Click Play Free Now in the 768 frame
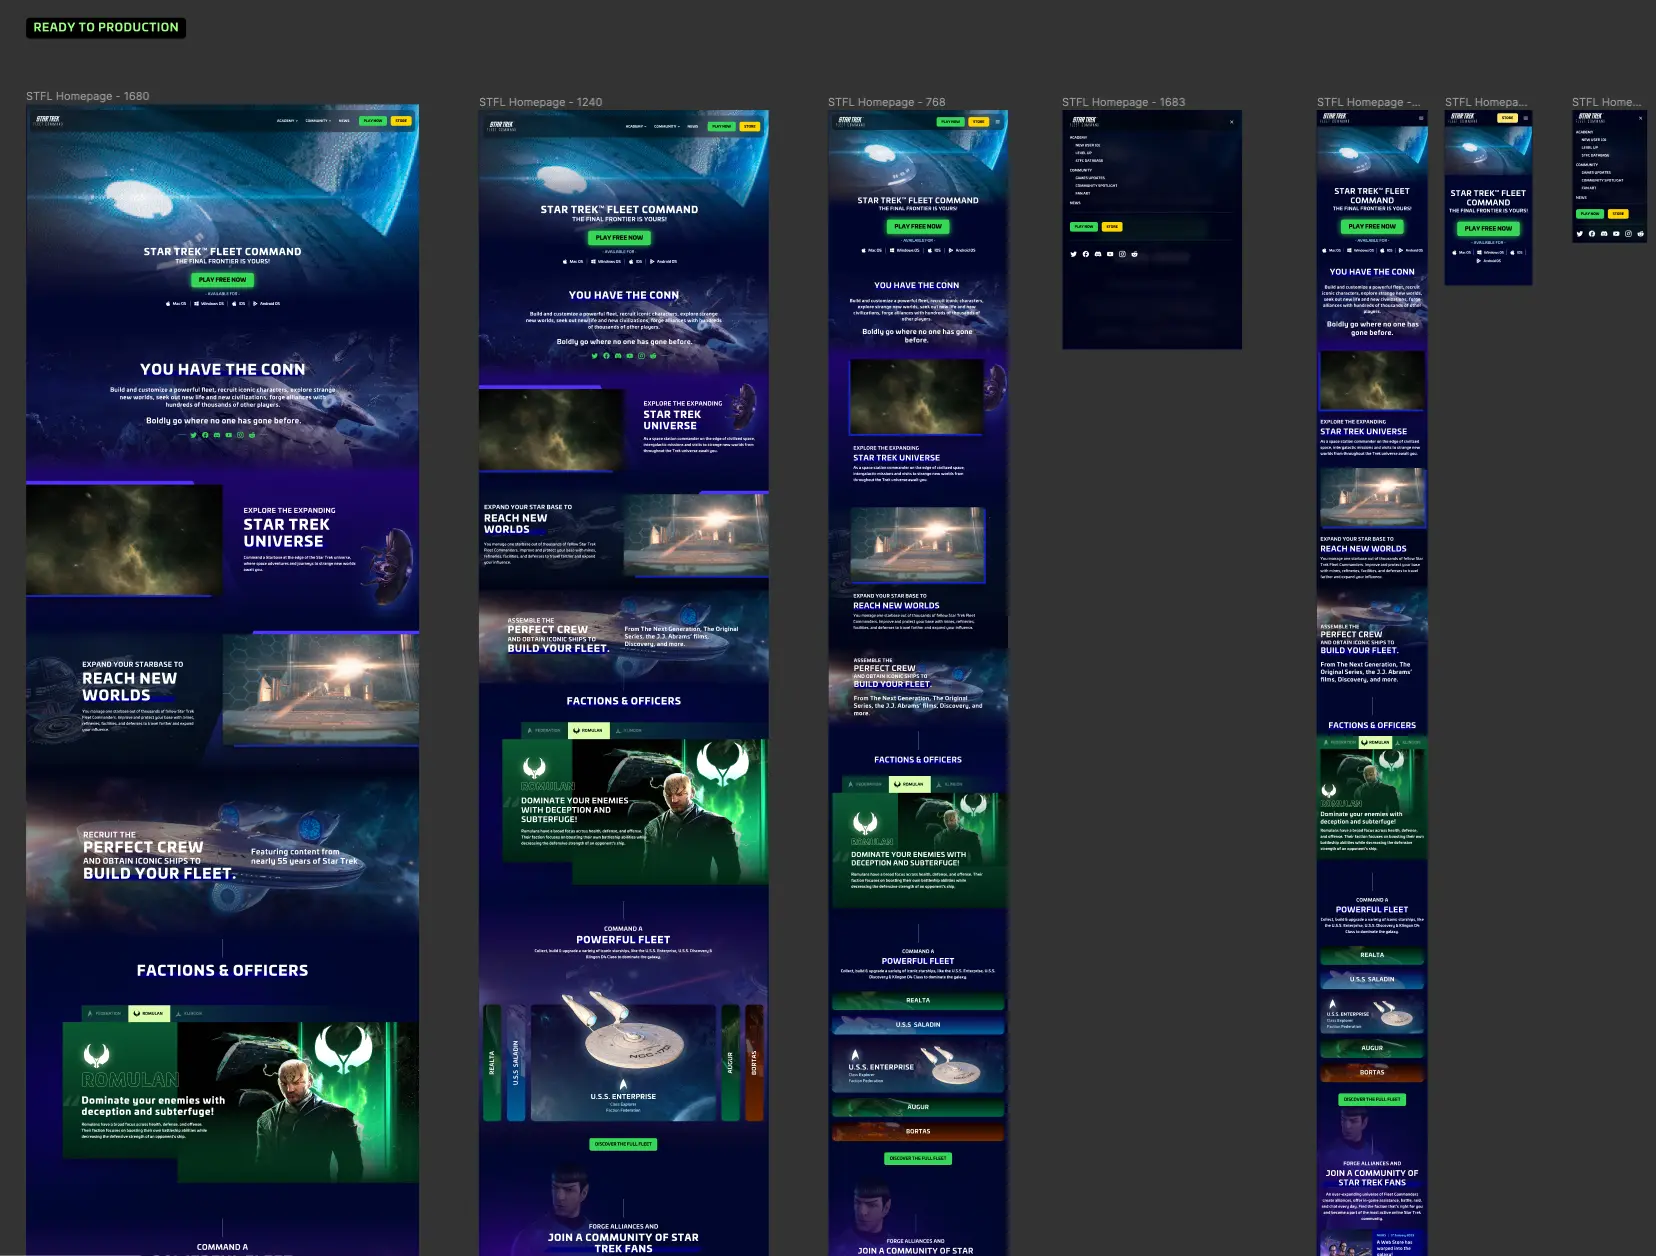1656x1256 pixels. pos(918,227)
